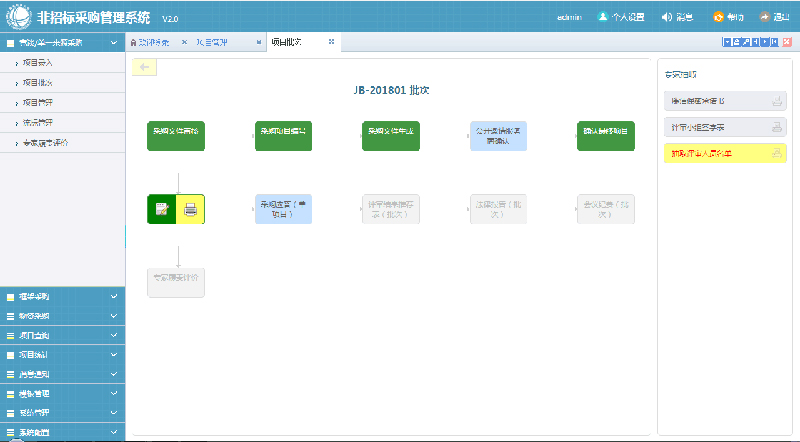
Task: Click 退出 to log out
Action: pos(775,17)
